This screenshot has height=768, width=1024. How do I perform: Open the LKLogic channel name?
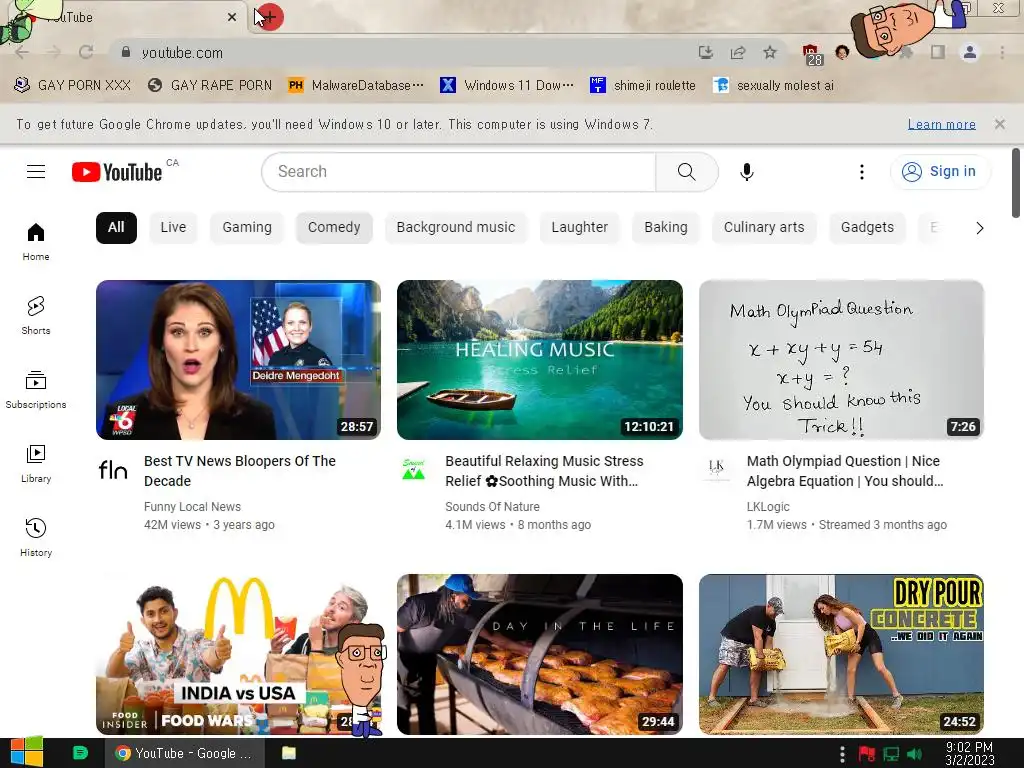(768, 507)
